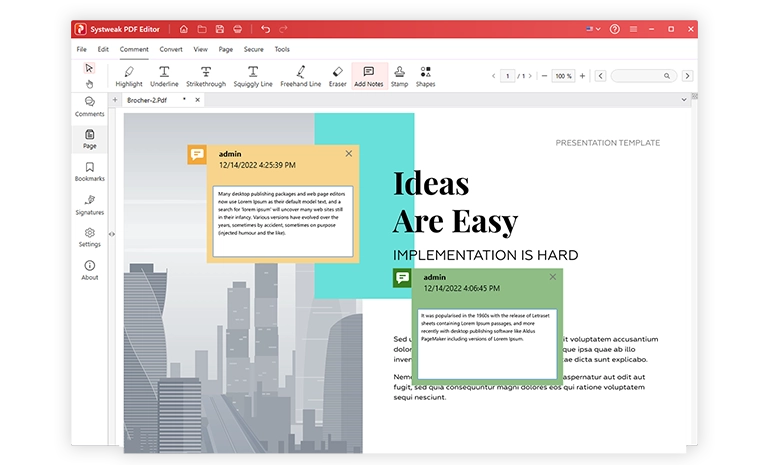Open the hamburger menu in title bar
The height and width of the screenshot is (465, 769).
(633, 29)
